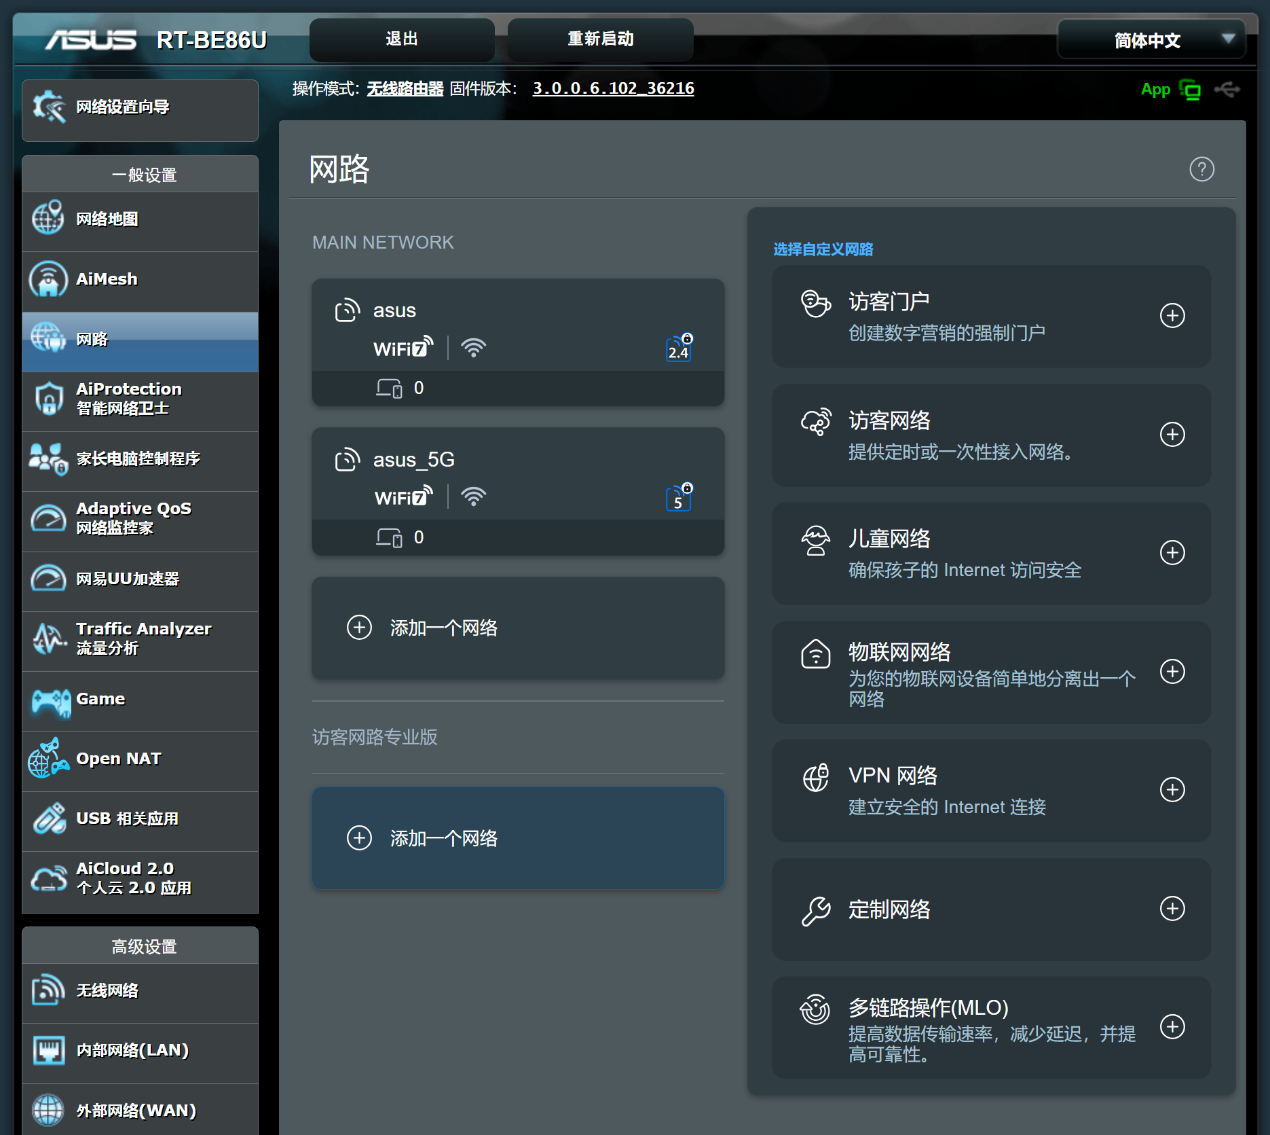Open the firmware version link
The width and height of the screenshot is (1270, 1135).
click(613, 89)
